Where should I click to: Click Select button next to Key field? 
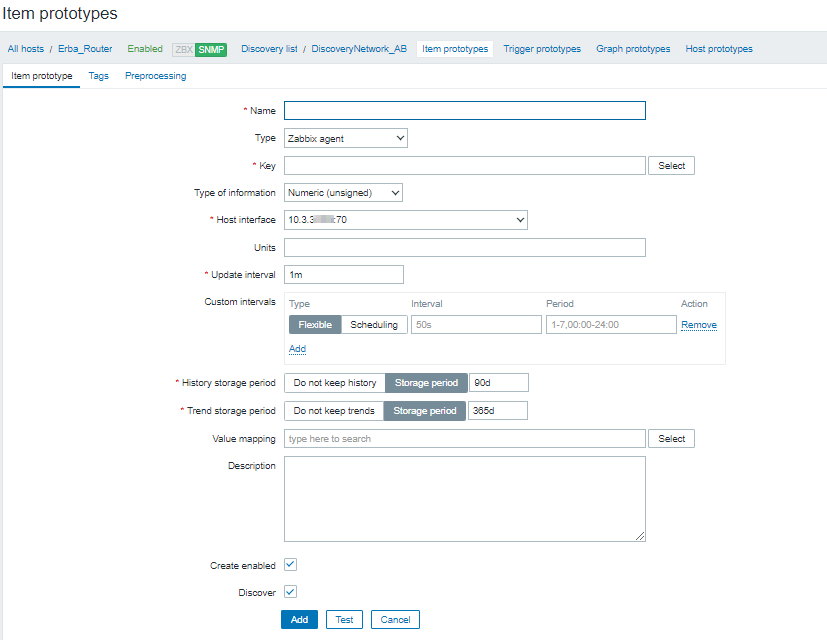[671, 166]
